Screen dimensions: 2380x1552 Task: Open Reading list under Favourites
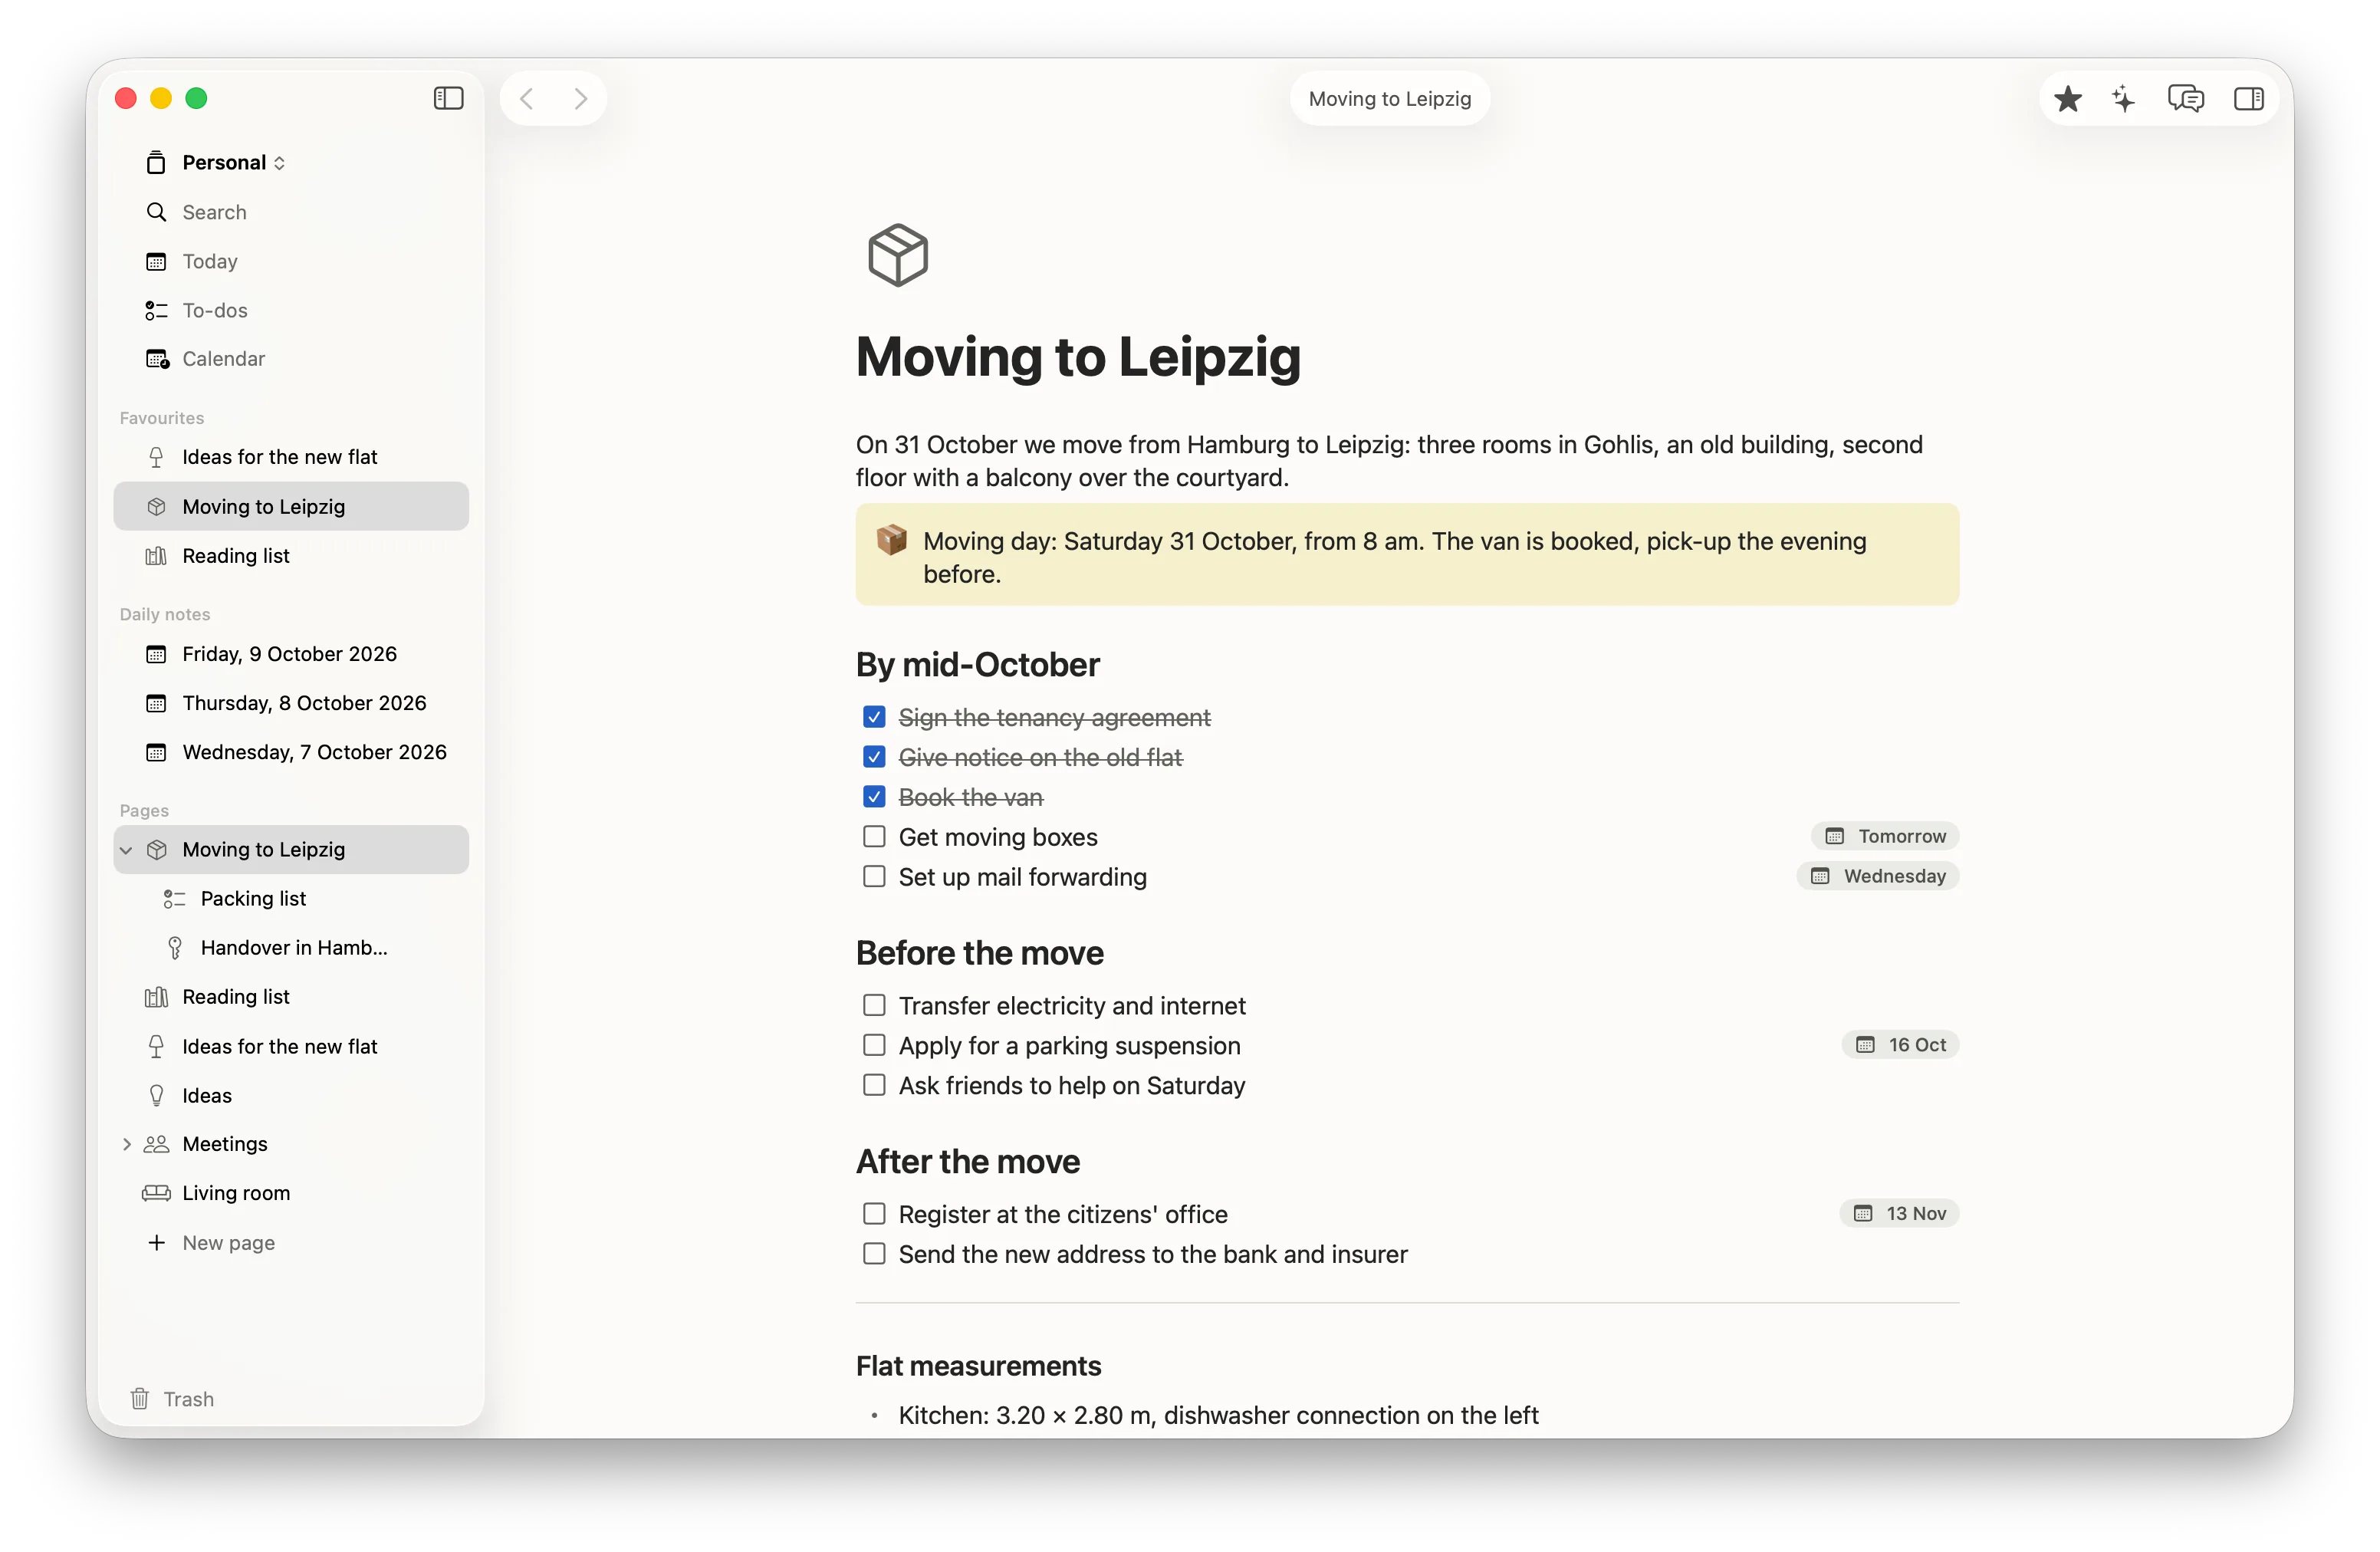click(290, 556)
